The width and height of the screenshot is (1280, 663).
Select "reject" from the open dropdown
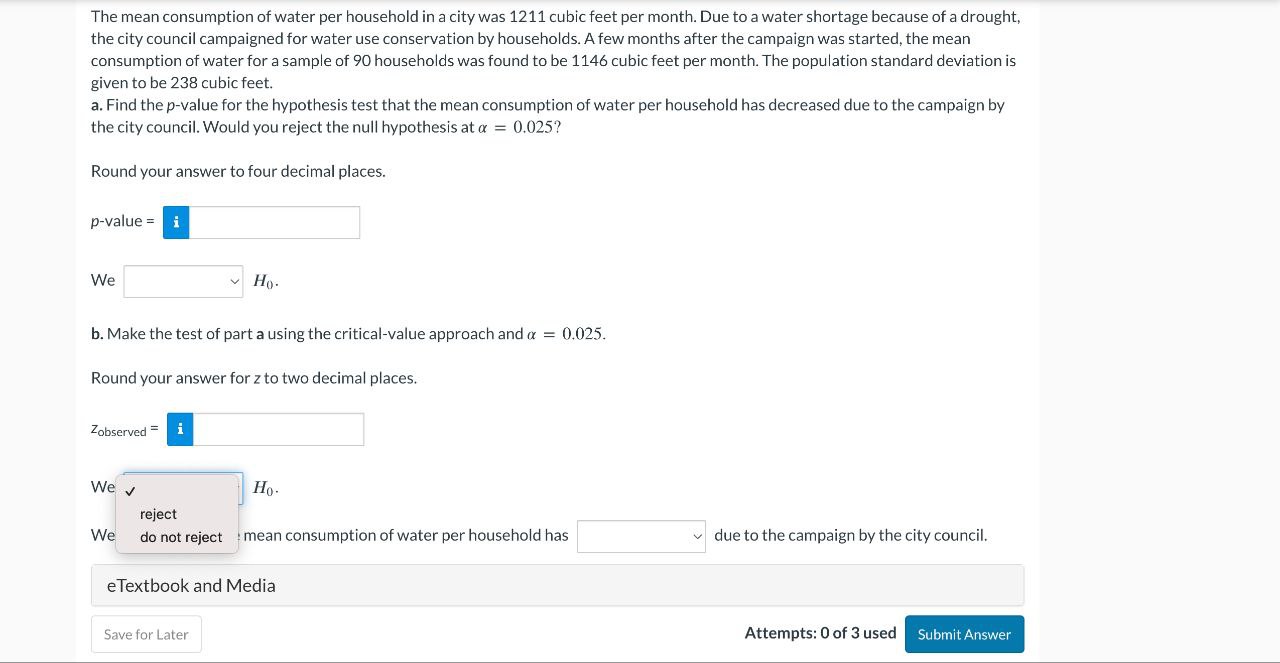click(158, 514)
